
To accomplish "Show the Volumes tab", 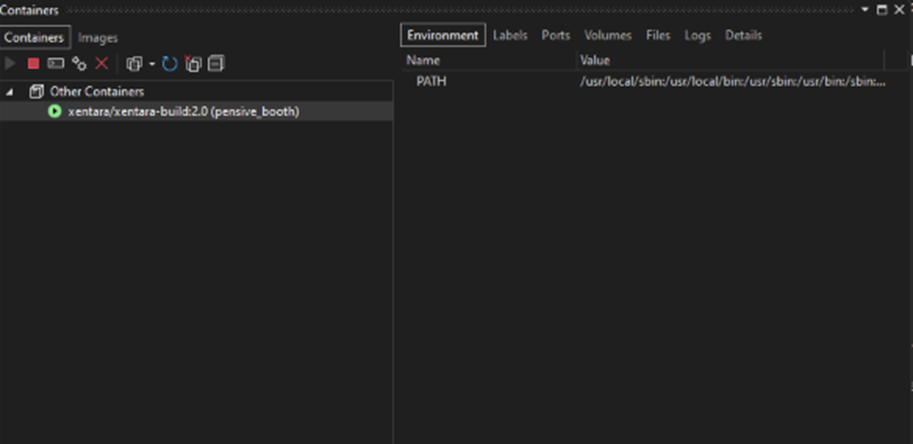I will coord(608,35).
